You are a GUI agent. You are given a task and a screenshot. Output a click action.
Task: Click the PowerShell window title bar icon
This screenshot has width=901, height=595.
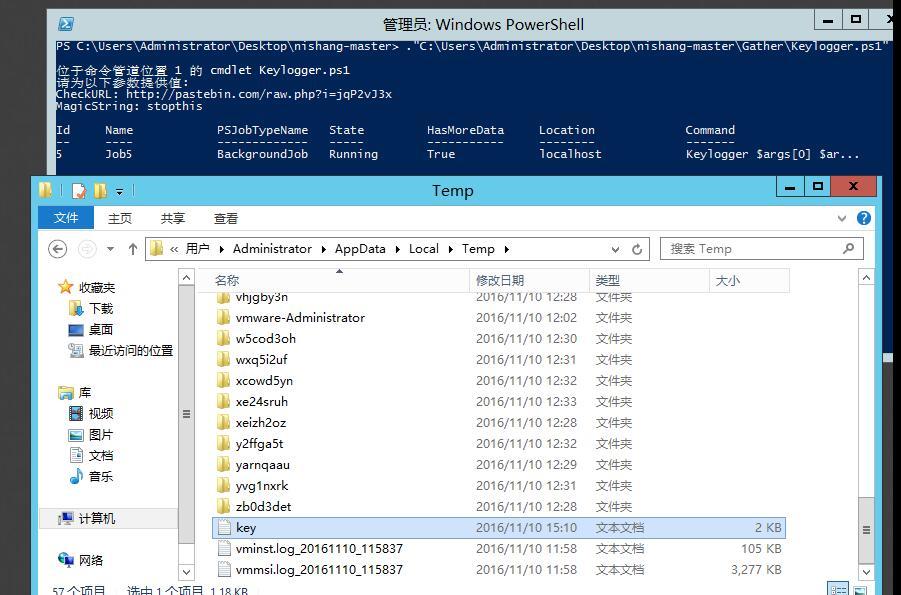[66, 24]
